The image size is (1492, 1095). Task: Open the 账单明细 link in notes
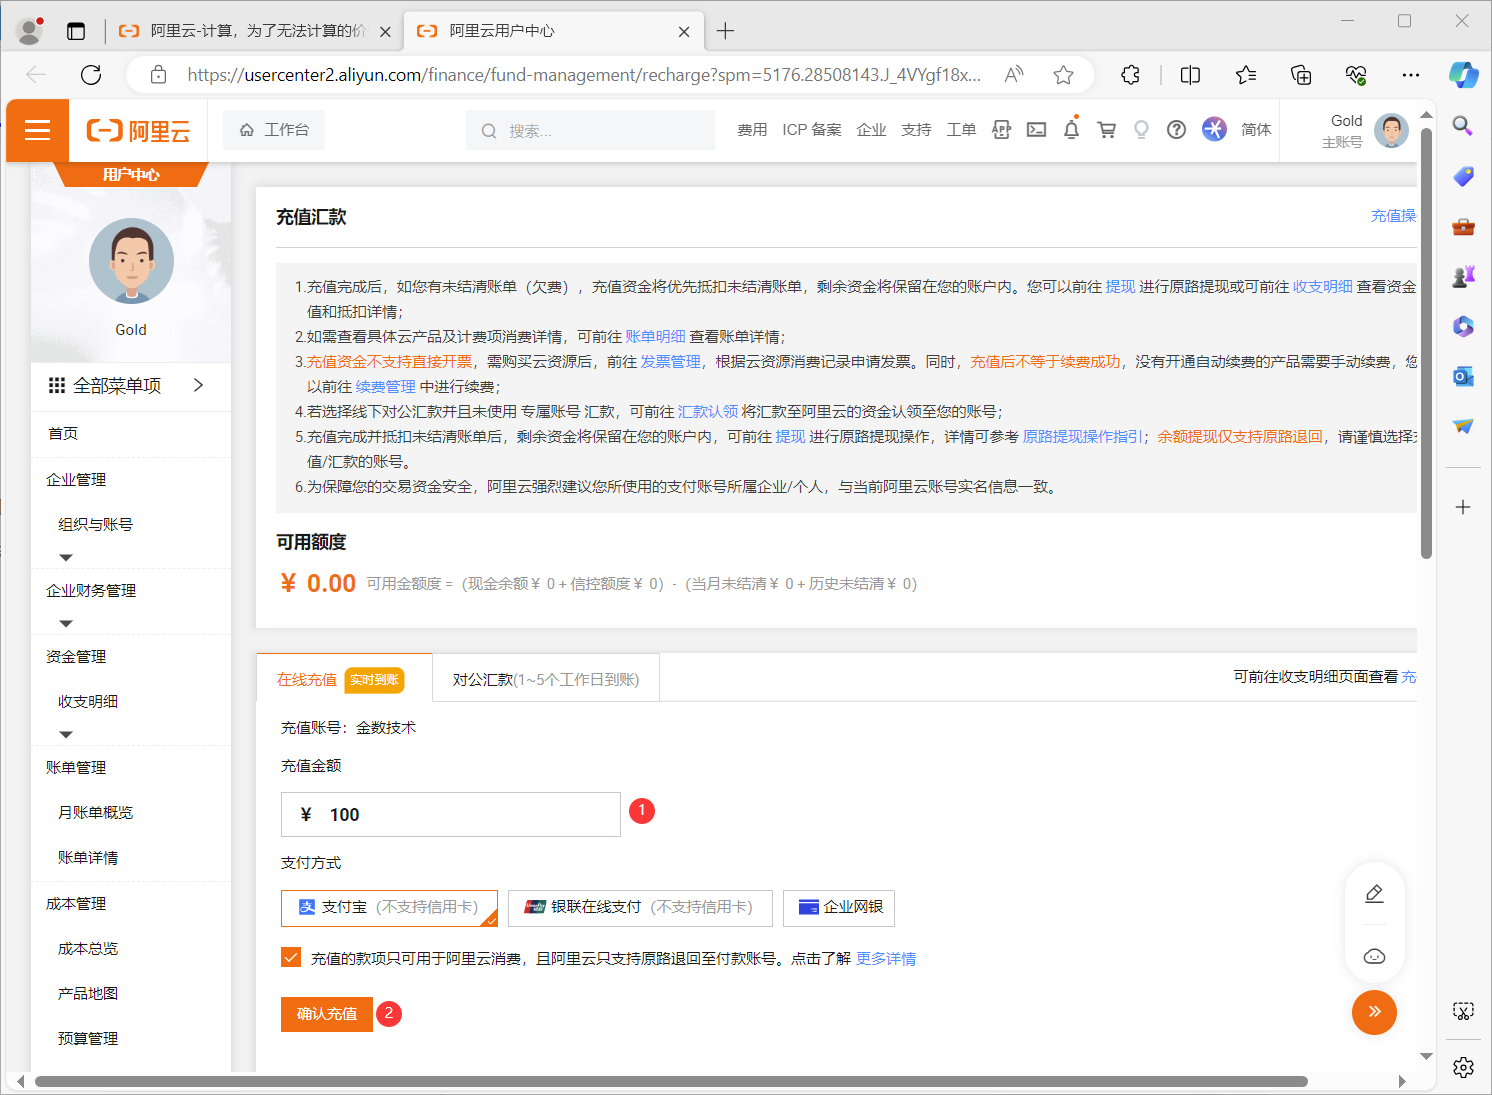click(655, 337)
